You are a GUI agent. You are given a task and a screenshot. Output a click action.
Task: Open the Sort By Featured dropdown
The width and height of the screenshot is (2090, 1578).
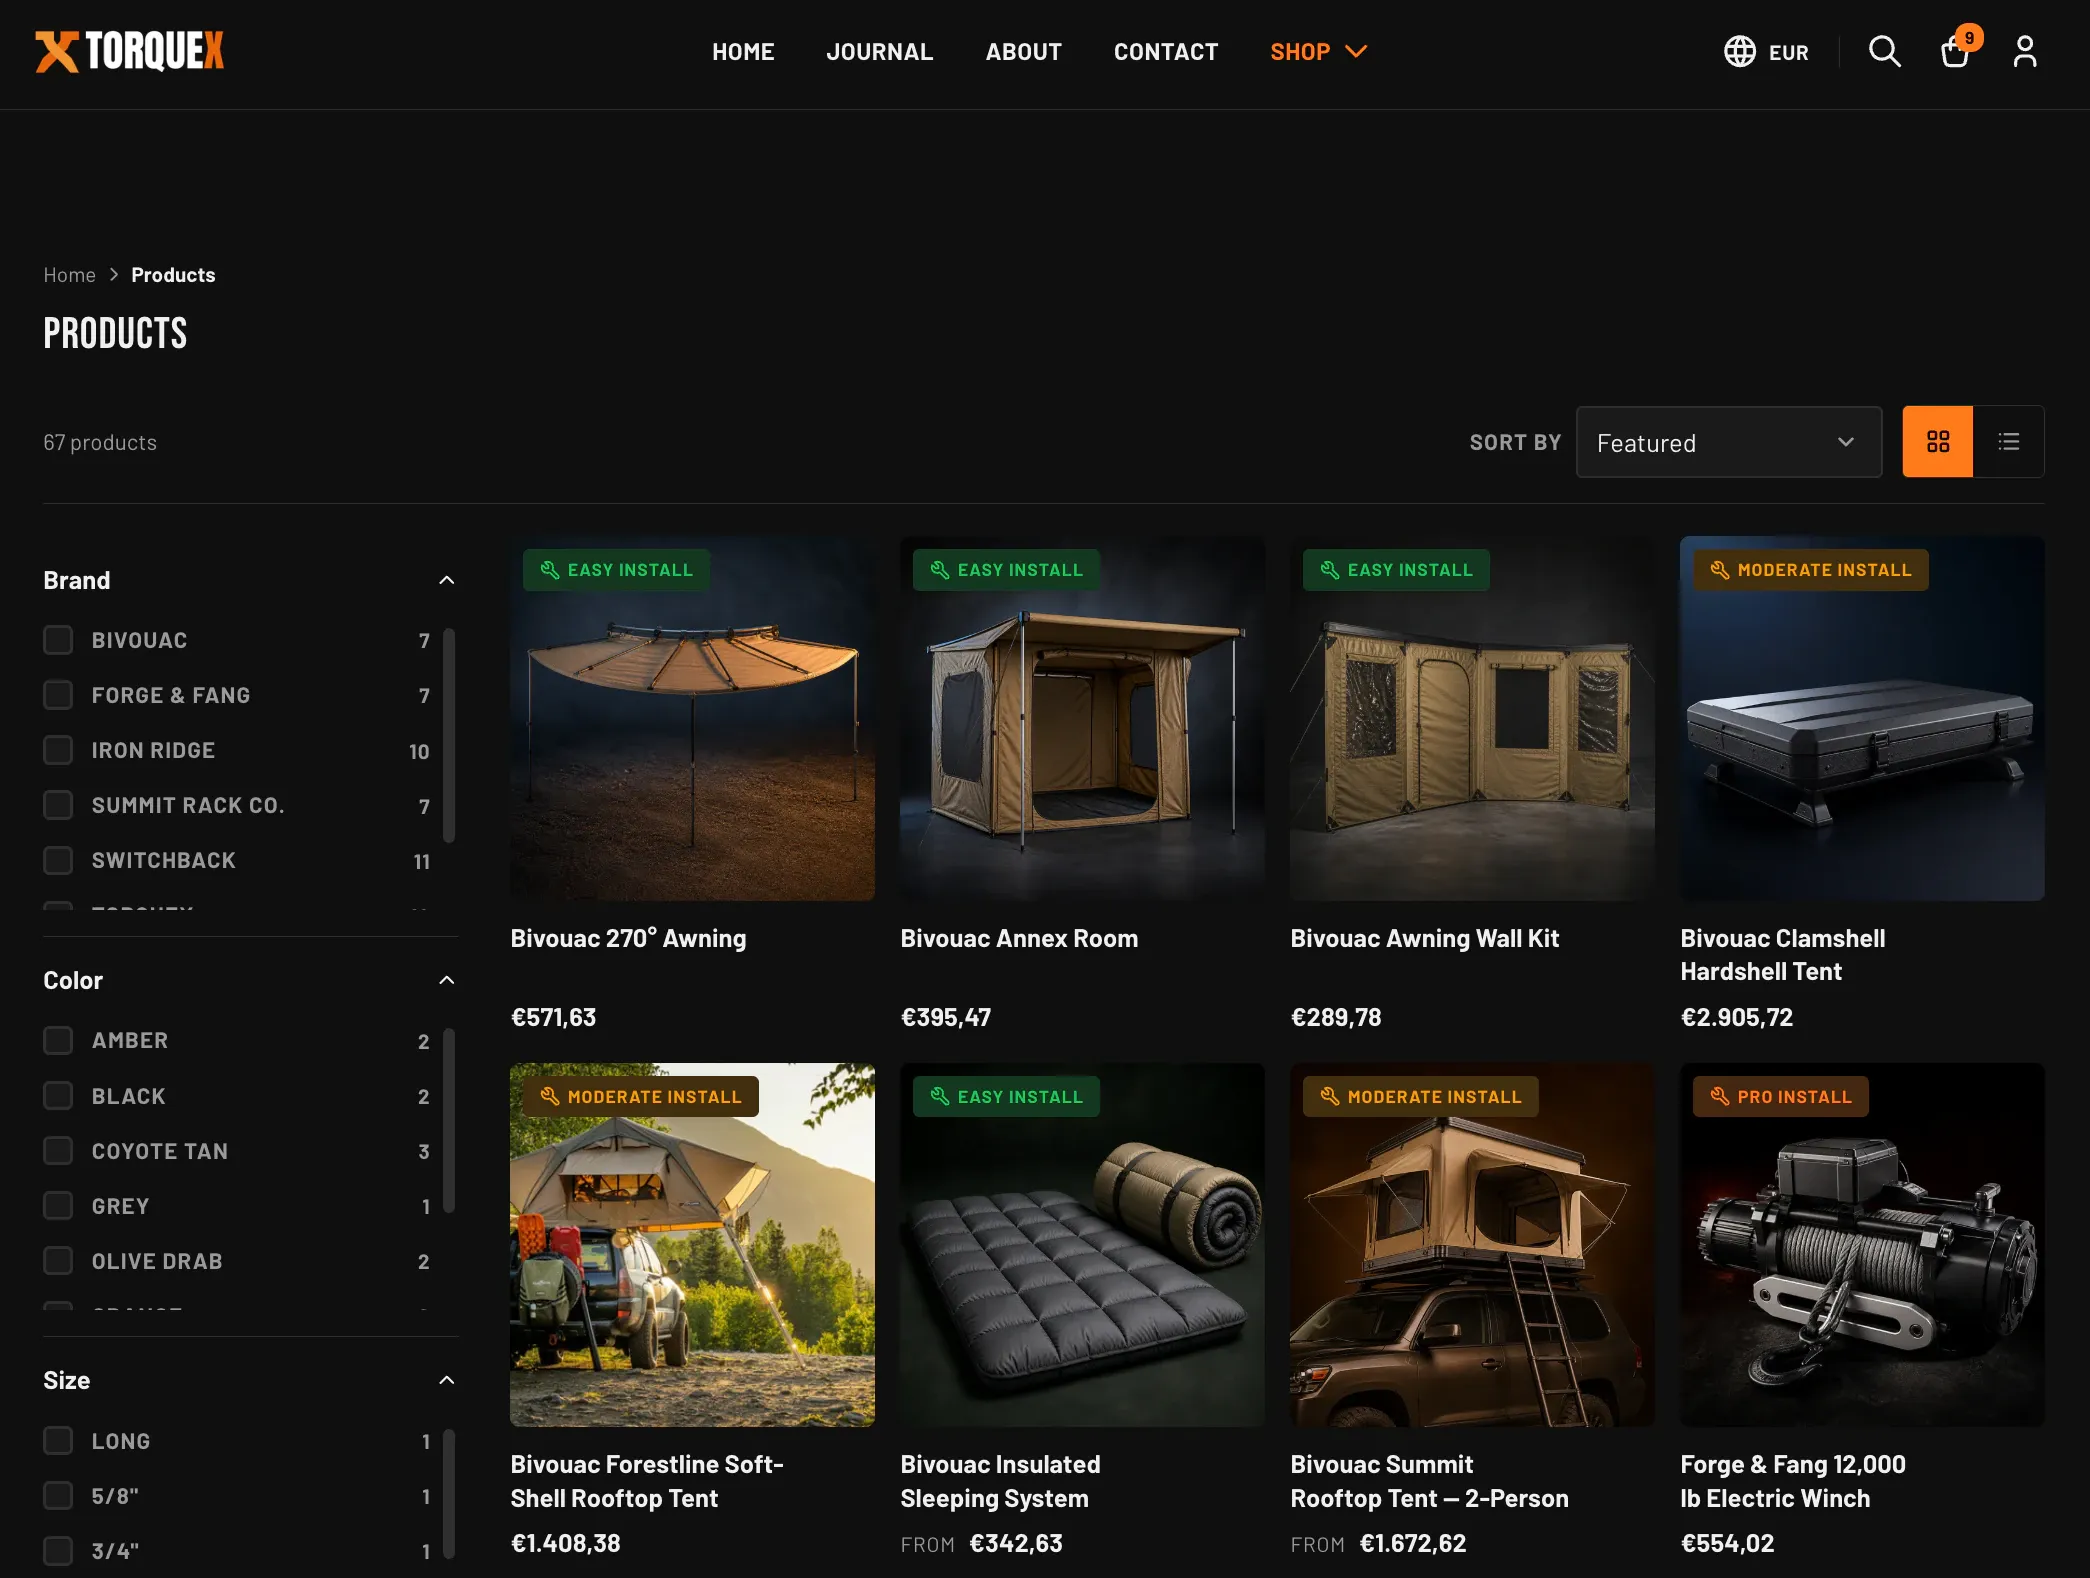pyautogui.click(x=1729, y=442)
